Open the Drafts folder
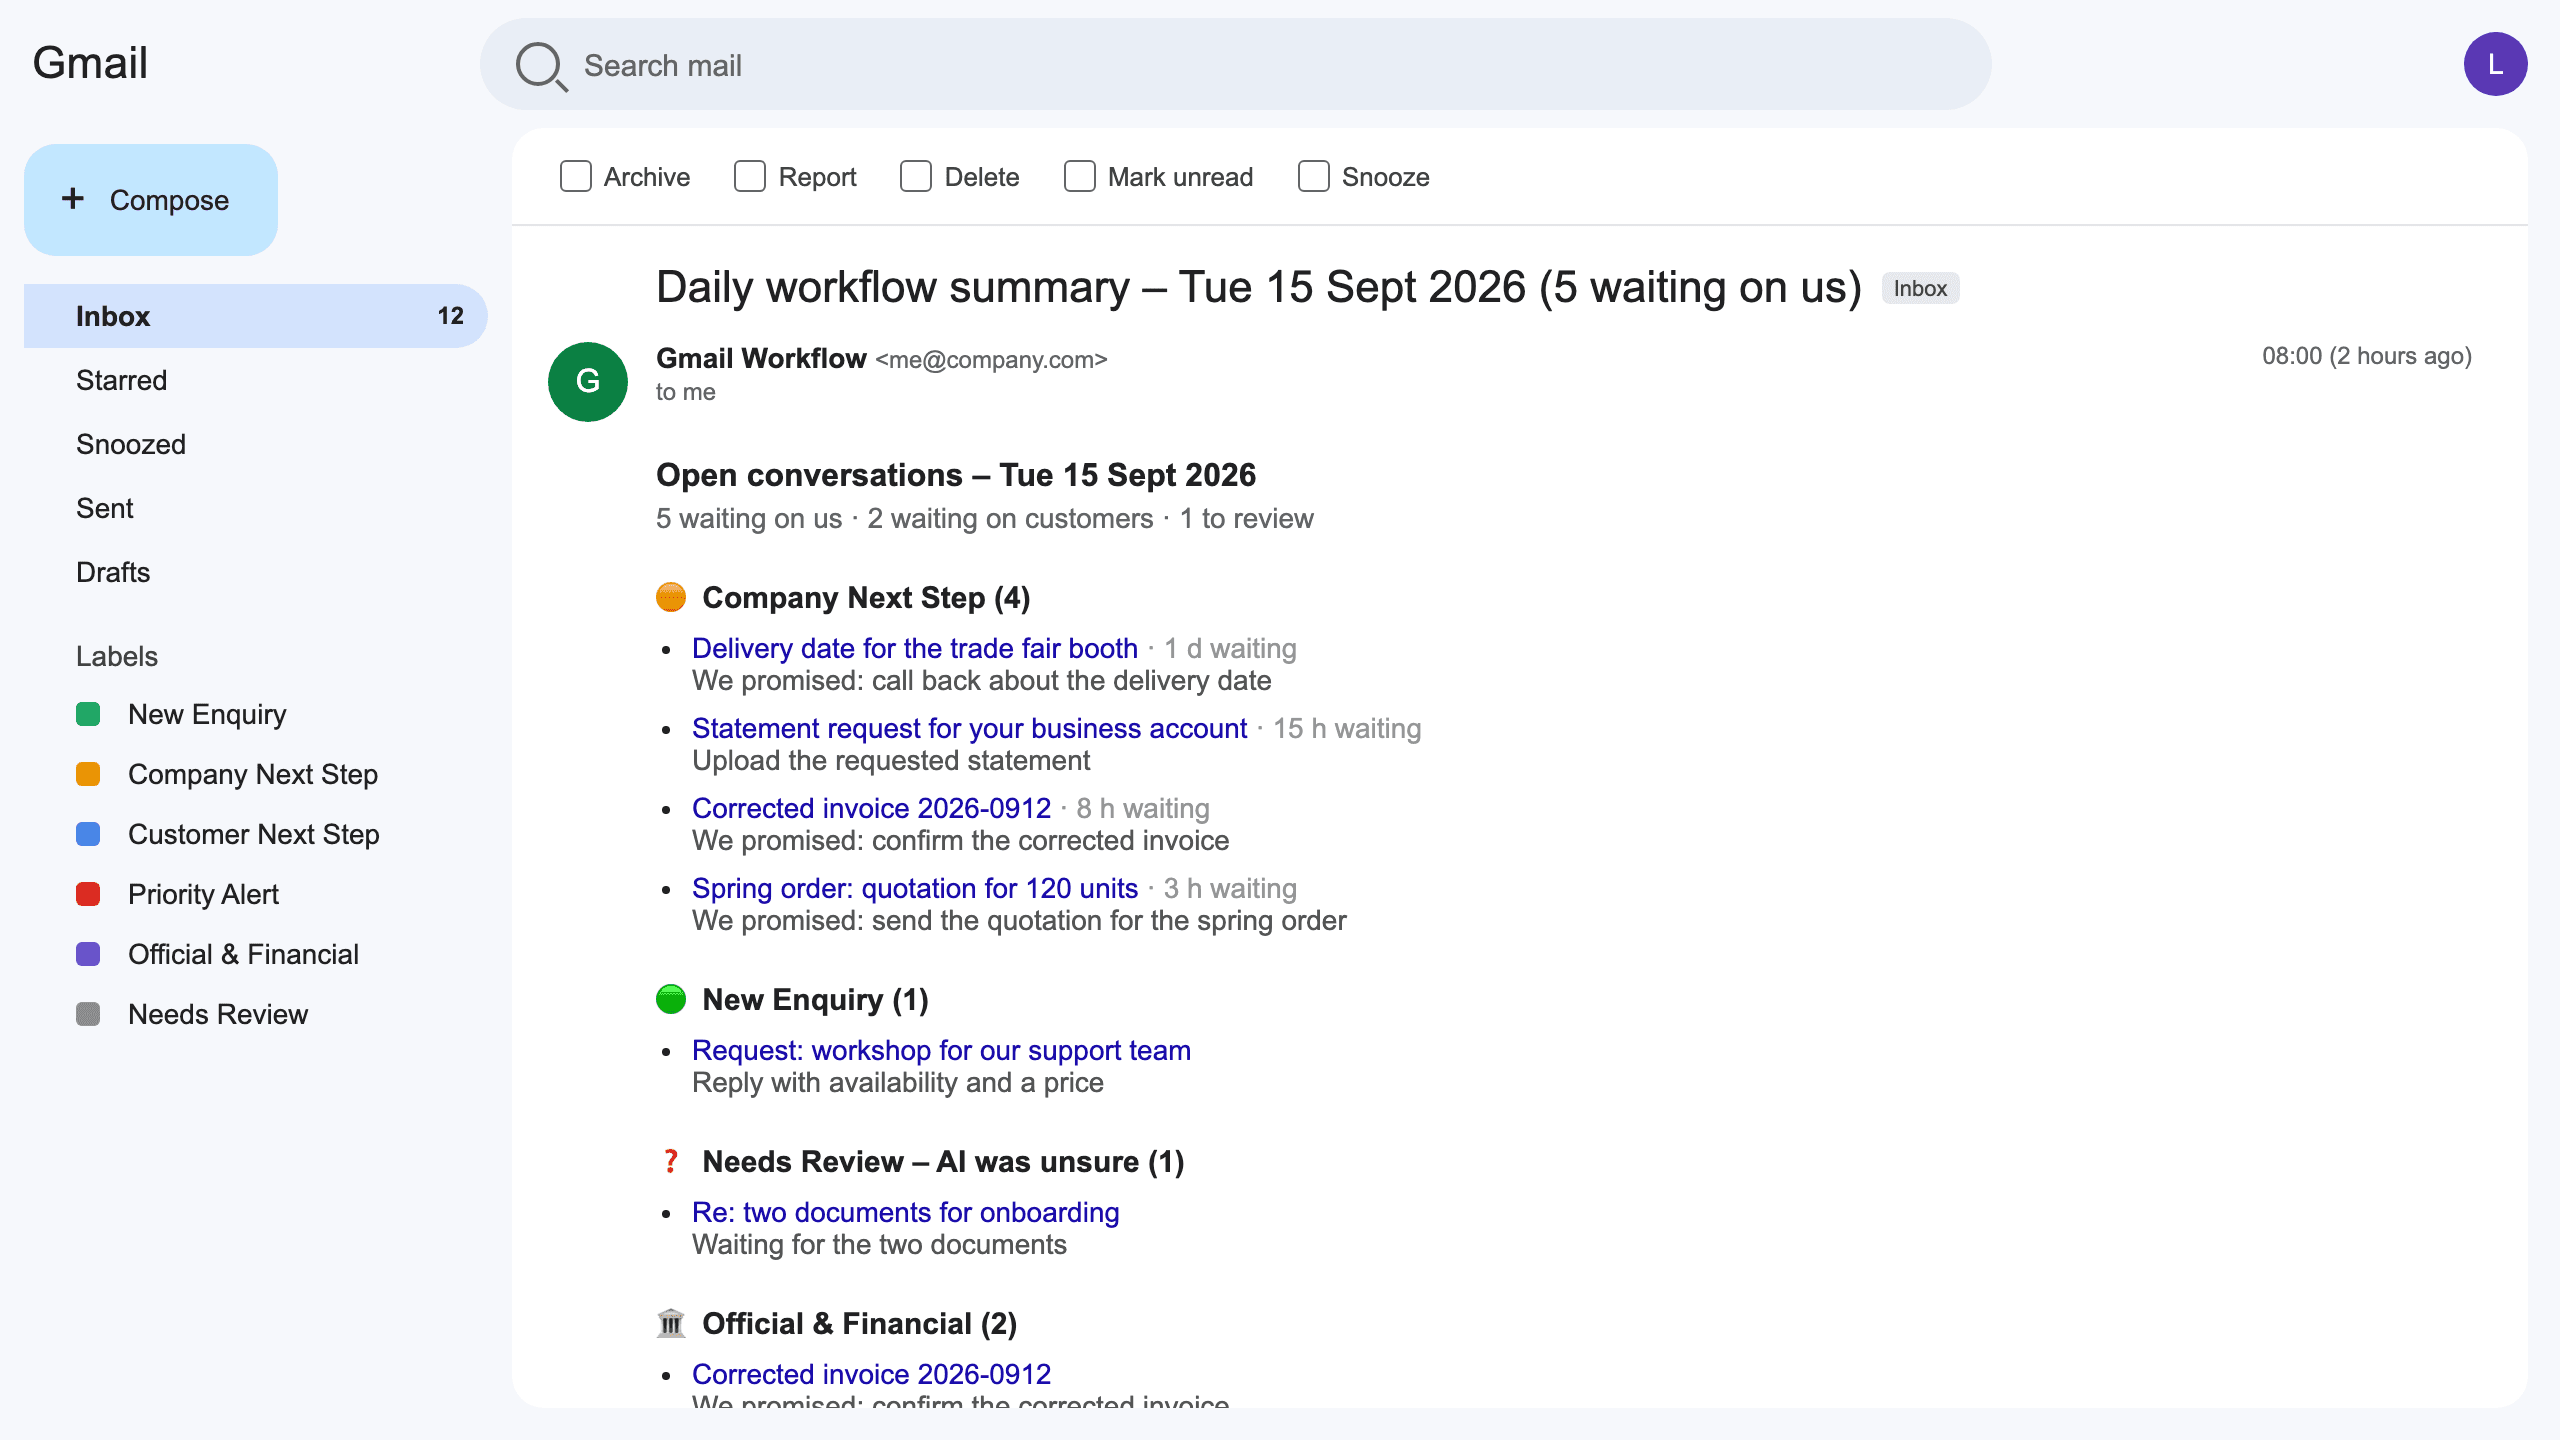Screen dimensions: 2560x1440 [x=256, y=572]
